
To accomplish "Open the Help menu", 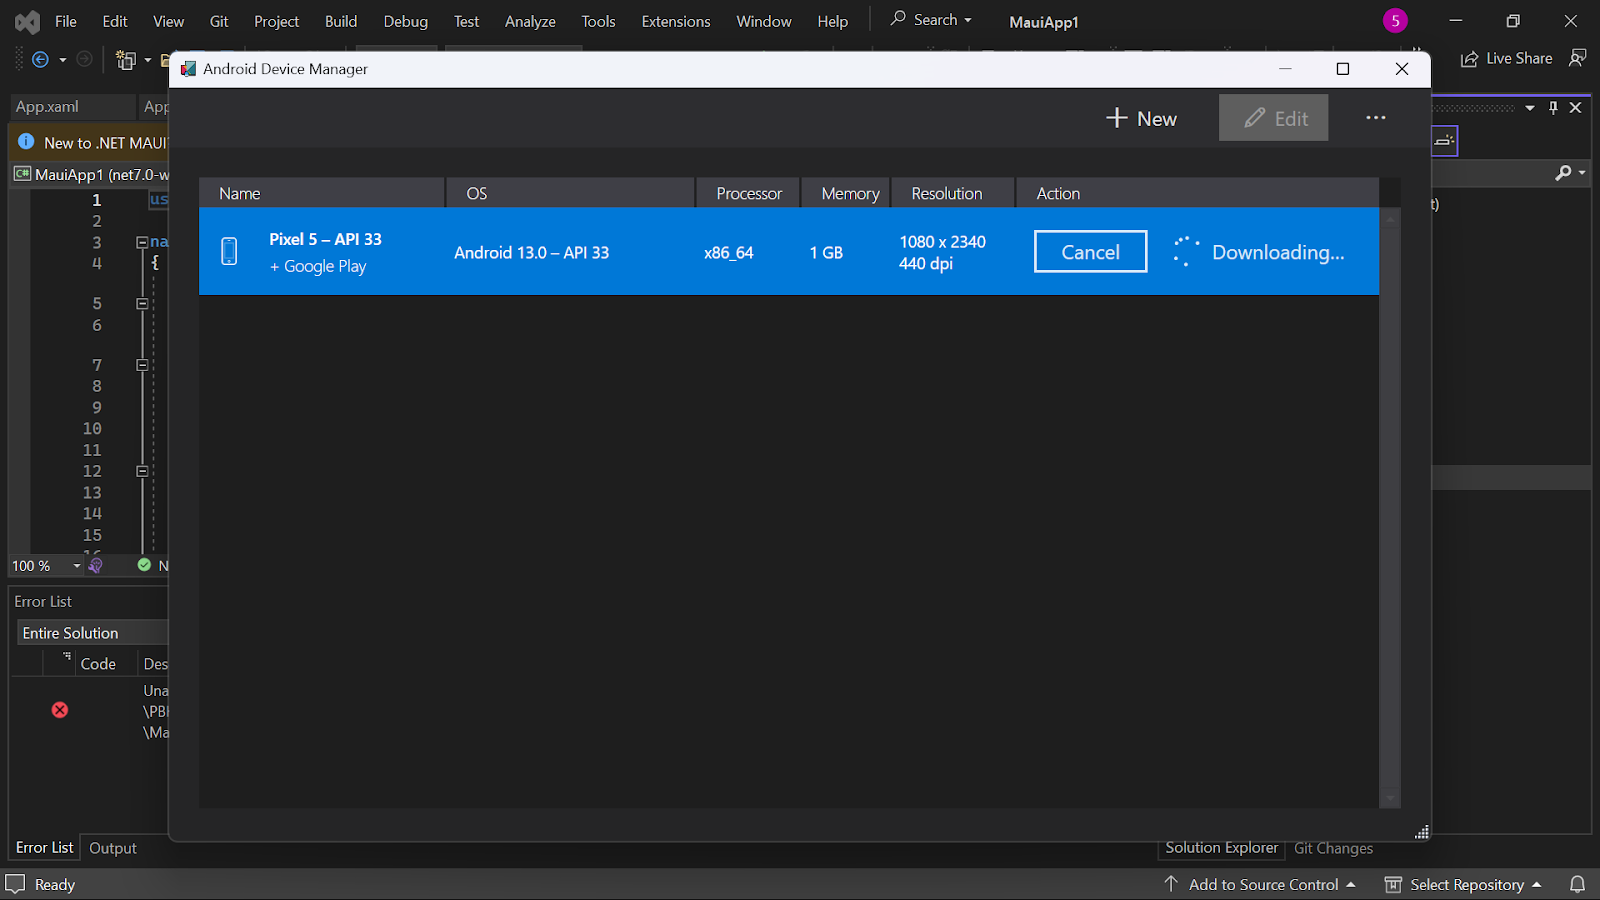I will tap(832, 21).
